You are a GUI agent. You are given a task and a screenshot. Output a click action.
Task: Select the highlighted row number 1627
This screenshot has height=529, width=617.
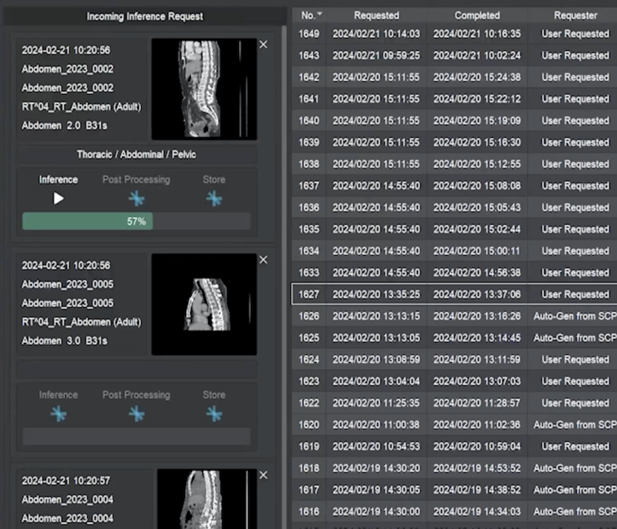click(x=309, y=294)
